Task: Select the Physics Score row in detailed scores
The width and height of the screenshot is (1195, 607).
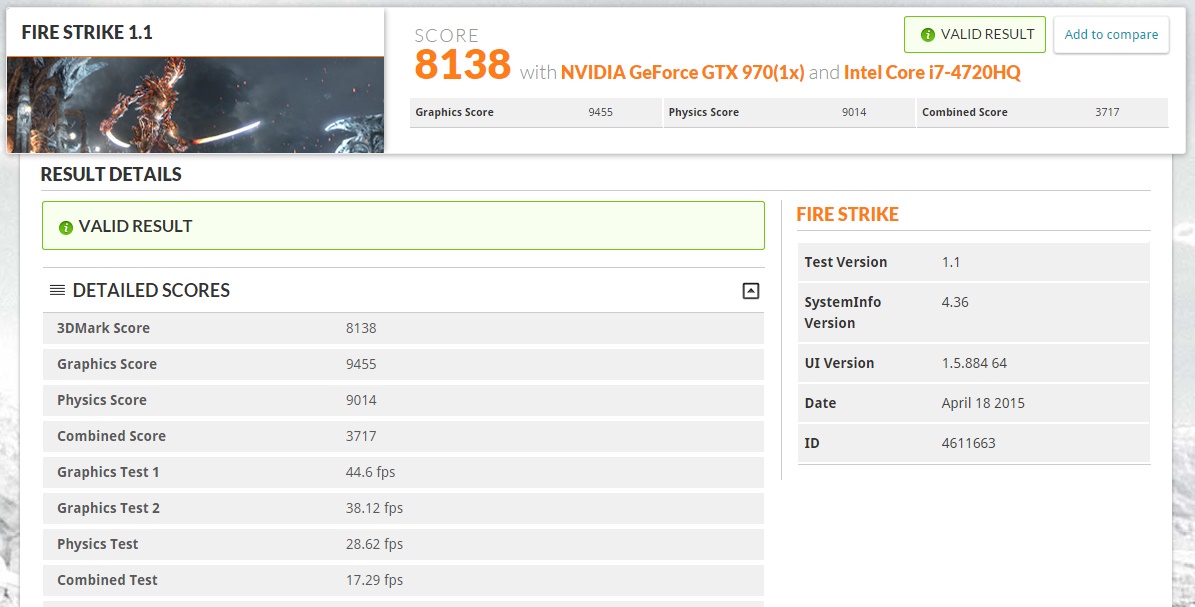Action: tap(403, 400)
